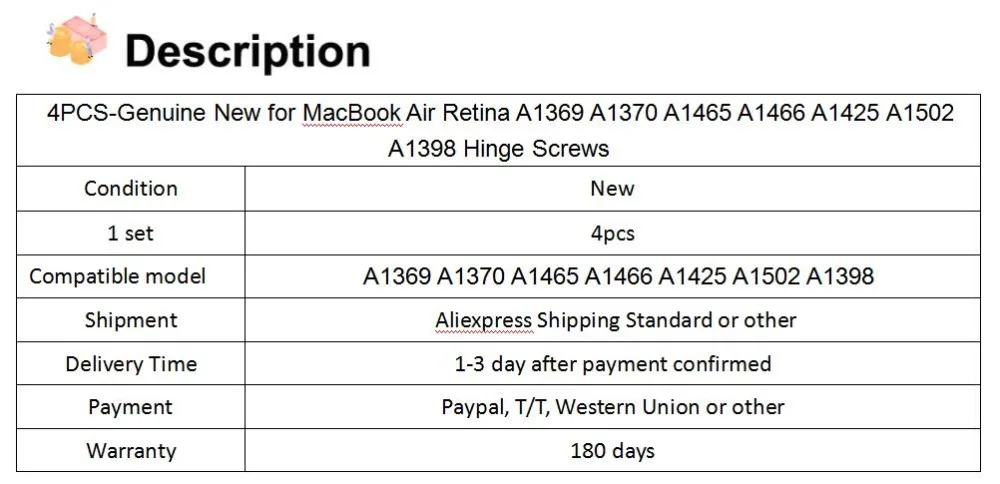This screenshot has height=484, width=1000.
Task: Click the 180 days warranty value
Action: pos(612,451)
